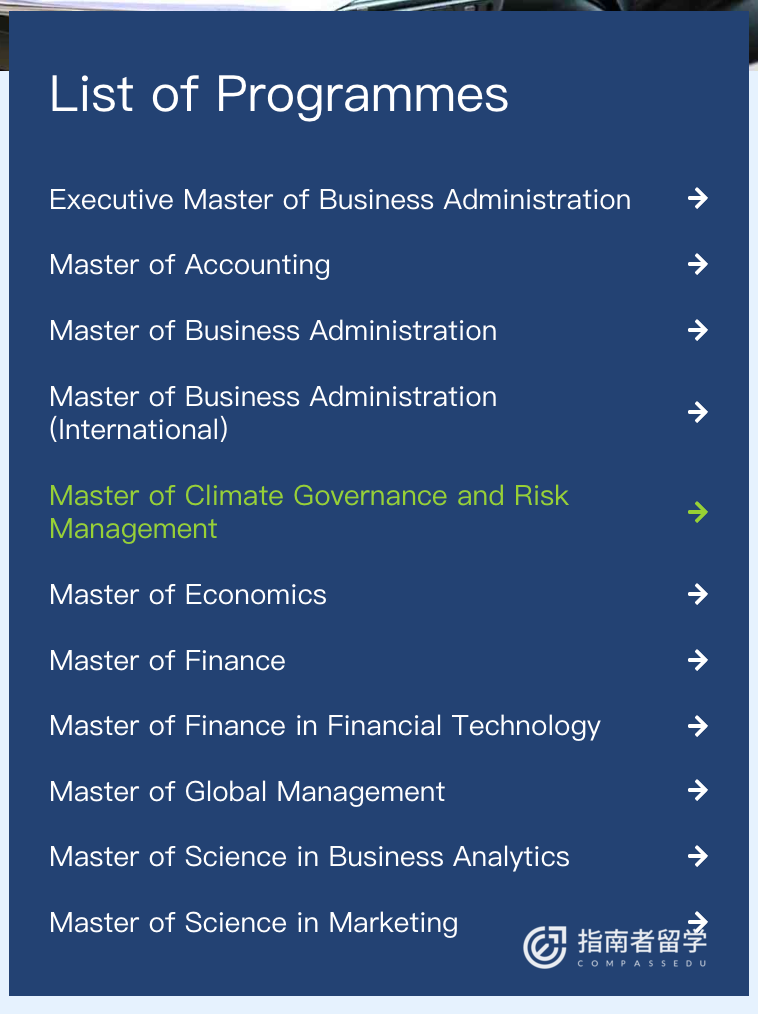Viewport: 758px width, 1014px height.
Task: Click arrow for Master of Science in Business Analytics
Action: point(698,856)
